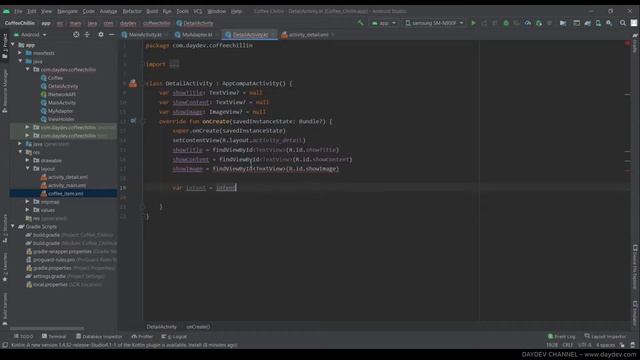640x360 pixels.
Task: Open the Profiler tool window
Action: tap(142, 336)
